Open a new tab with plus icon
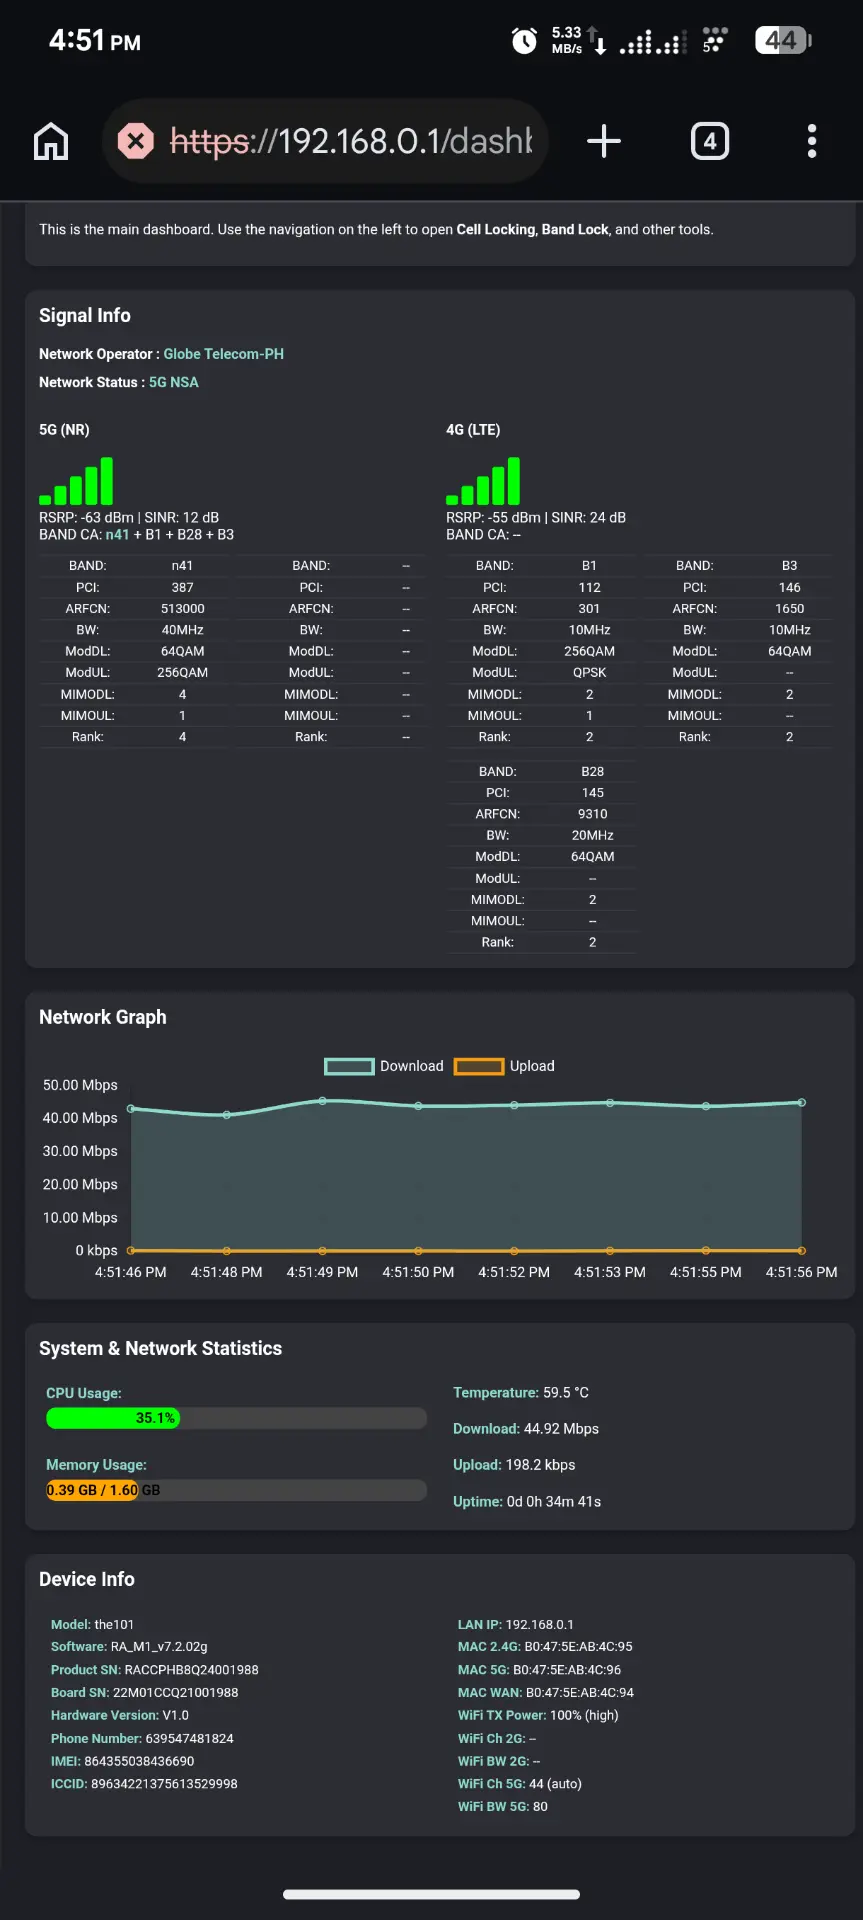Image resolution: width=863 pixels, height=1920 pixels. point(603,141)
